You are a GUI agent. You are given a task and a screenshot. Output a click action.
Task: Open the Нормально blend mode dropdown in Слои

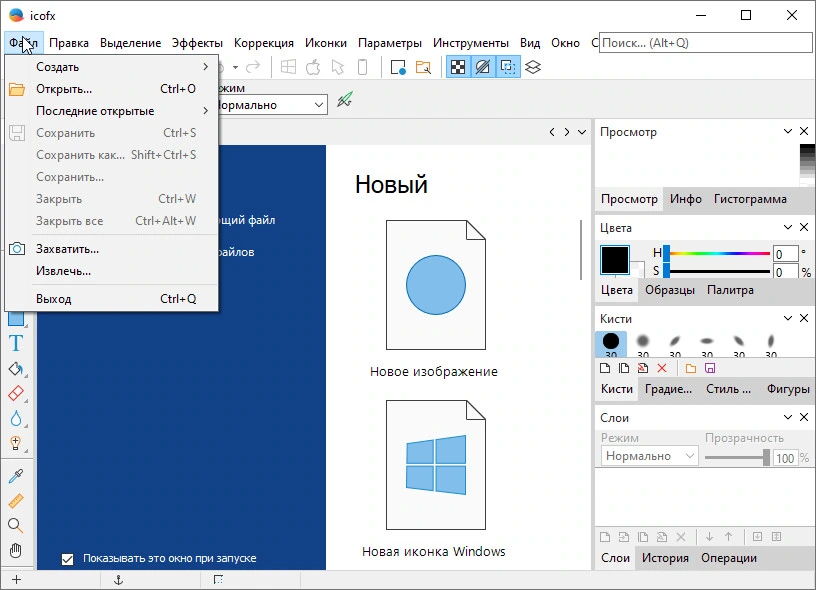click(649, 456)
